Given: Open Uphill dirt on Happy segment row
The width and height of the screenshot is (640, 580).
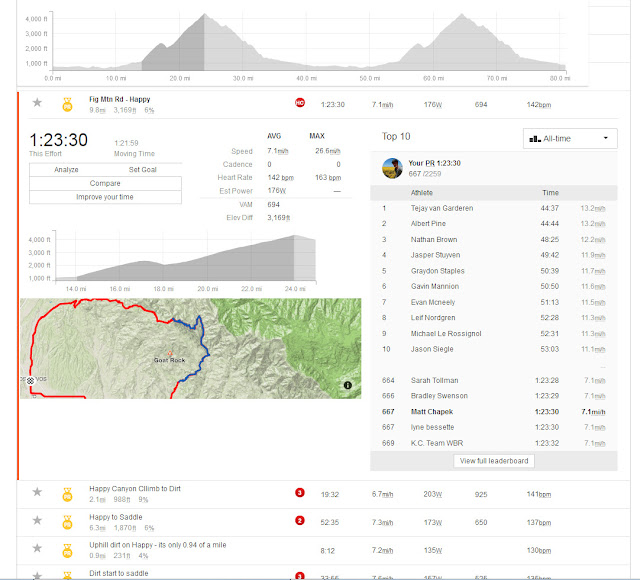Looking at the screenshot, I should [158, 545].
